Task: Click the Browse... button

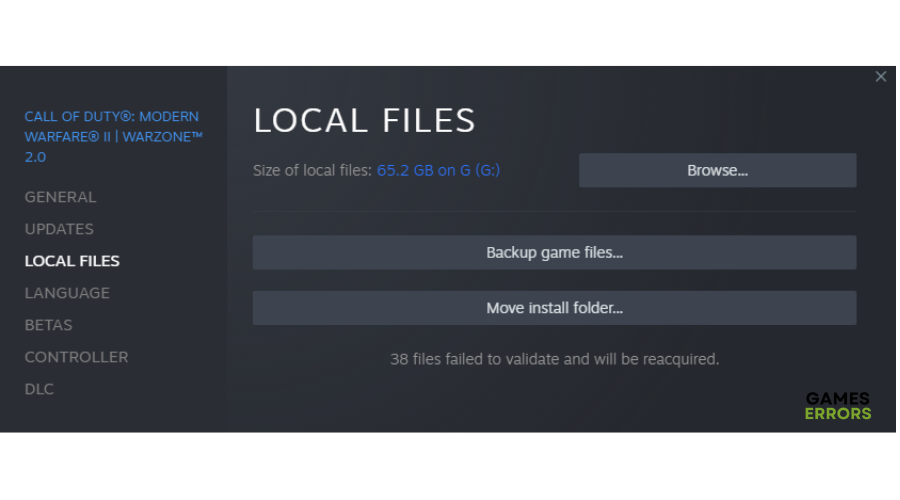Action: tap(717, 170)
